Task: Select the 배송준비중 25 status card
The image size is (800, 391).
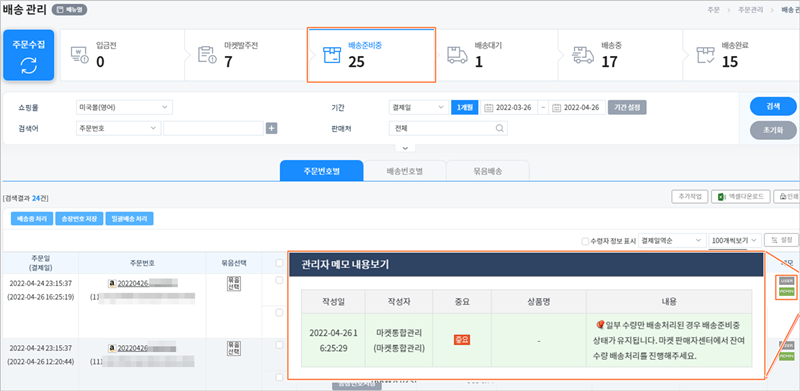Action: [371, 55]
